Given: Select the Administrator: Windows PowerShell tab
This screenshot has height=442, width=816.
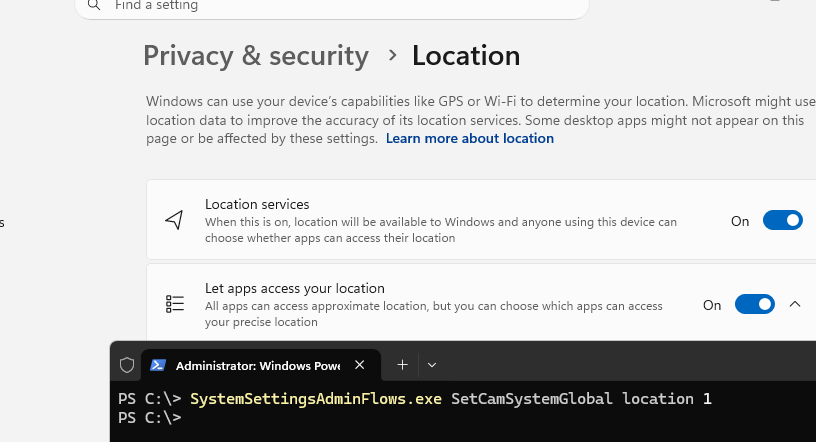Looking at the screenshot, I should coord(261,365).
